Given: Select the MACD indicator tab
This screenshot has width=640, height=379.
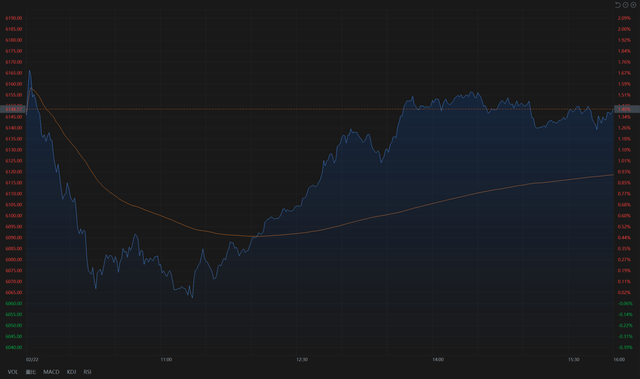Looking at the screenshot, I should tap(51, 372).
